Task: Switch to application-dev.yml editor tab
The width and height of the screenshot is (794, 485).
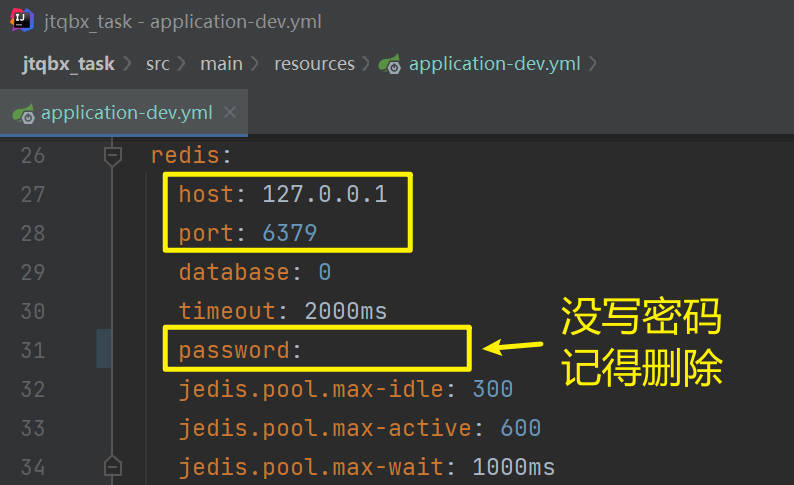Action: click(x=126, y=112)
